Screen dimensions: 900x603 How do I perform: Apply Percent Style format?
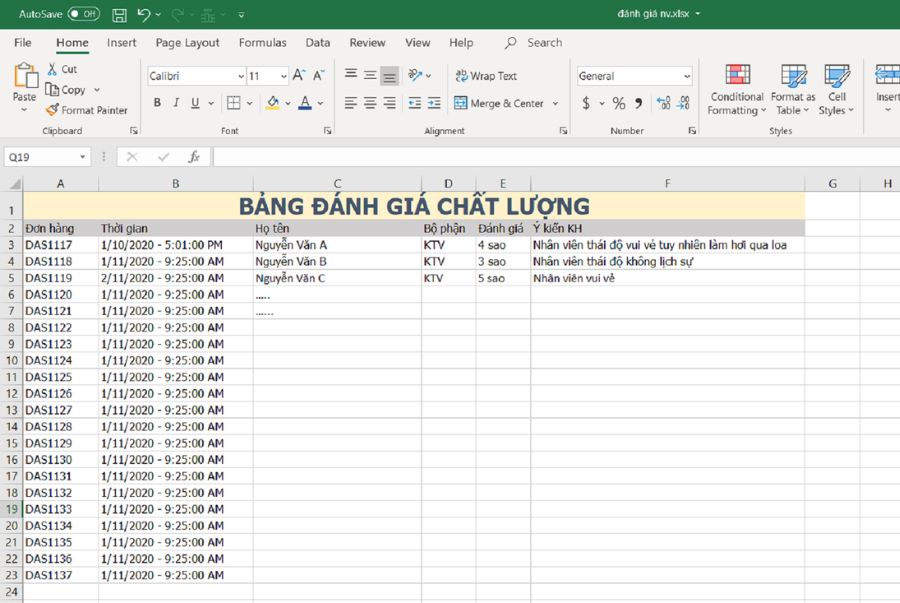click(618, 103)
